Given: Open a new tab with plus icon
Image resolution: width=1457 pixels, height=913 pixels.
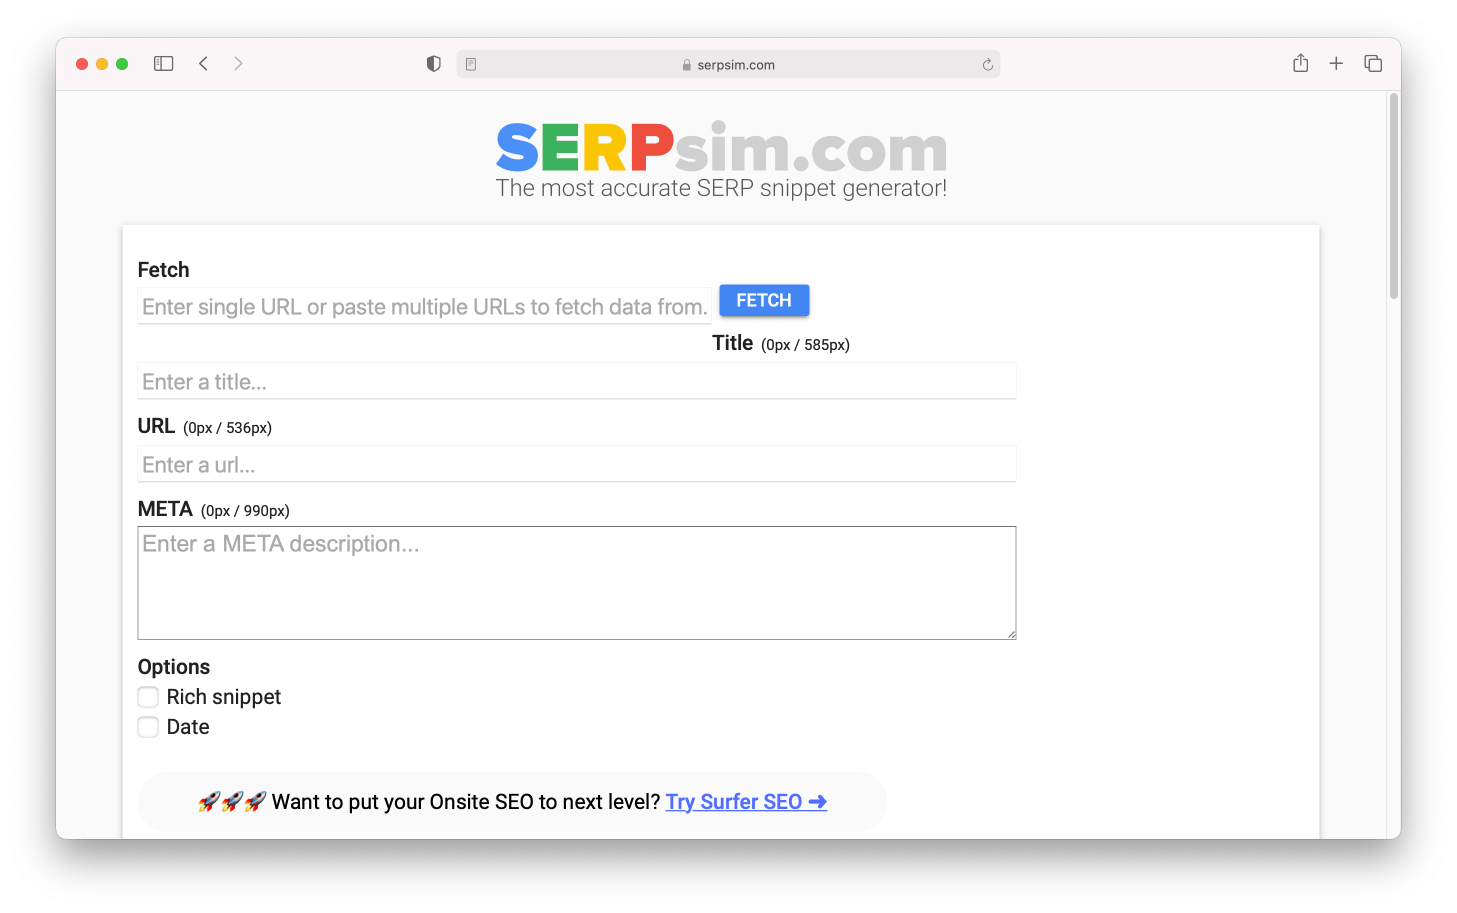Looking at the screenshot, I should tap(1336, 64).
